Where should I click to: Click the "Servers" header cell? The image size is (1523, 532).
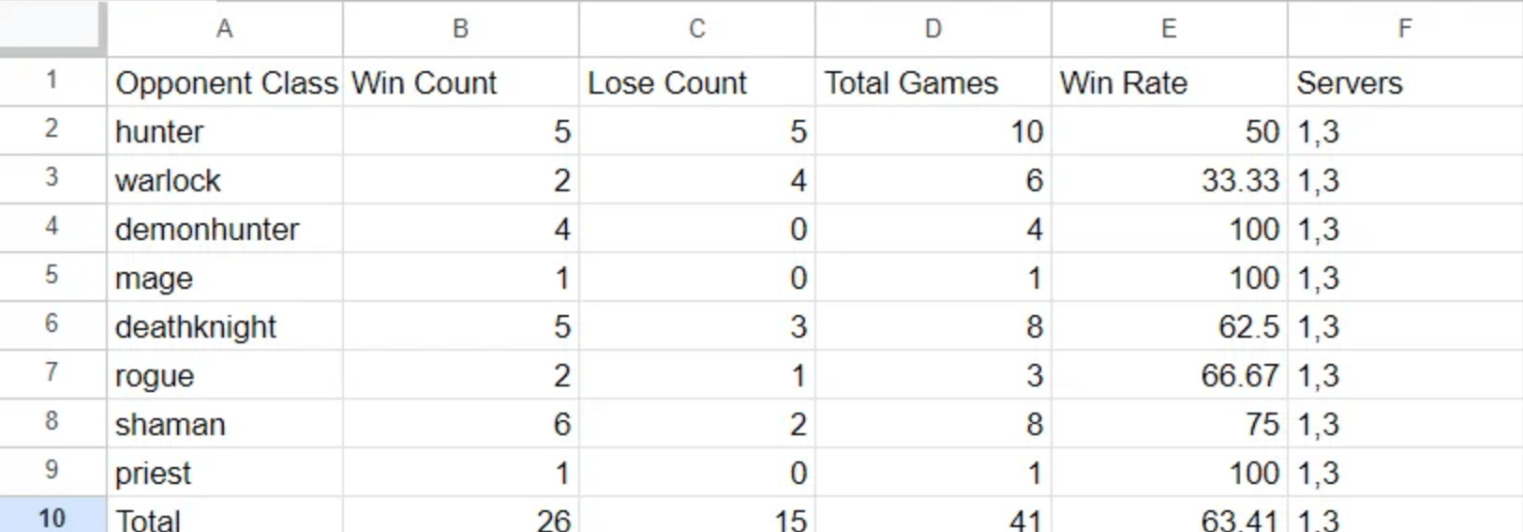(x=1404, y=83)
